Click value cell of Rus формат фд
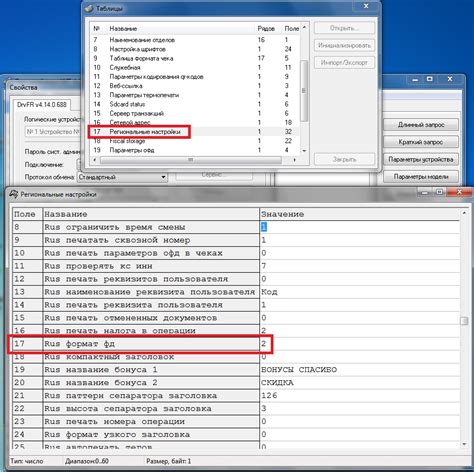Viewport: 474px width, 472px height. tap(359, 344)
